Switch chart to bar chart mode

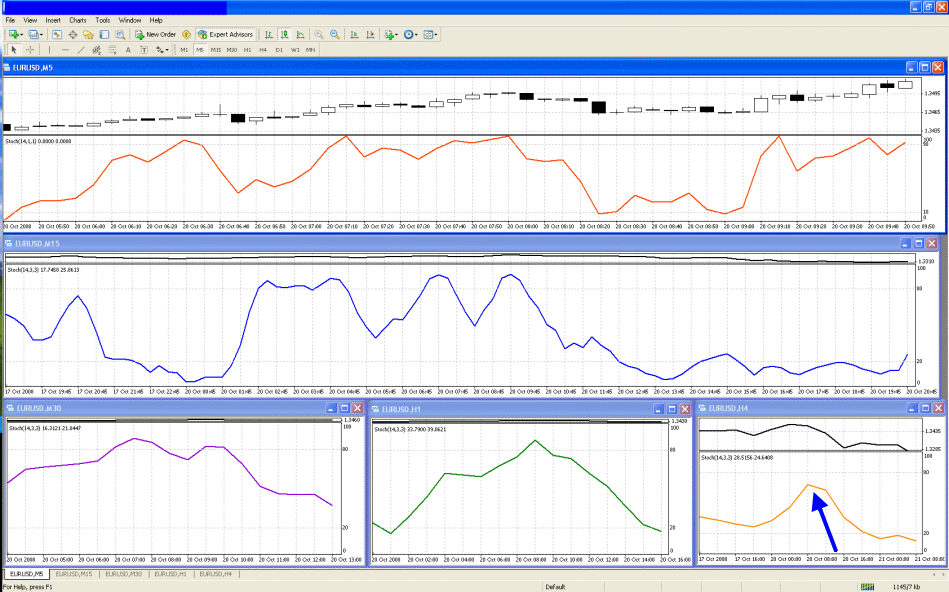(268, 35)
